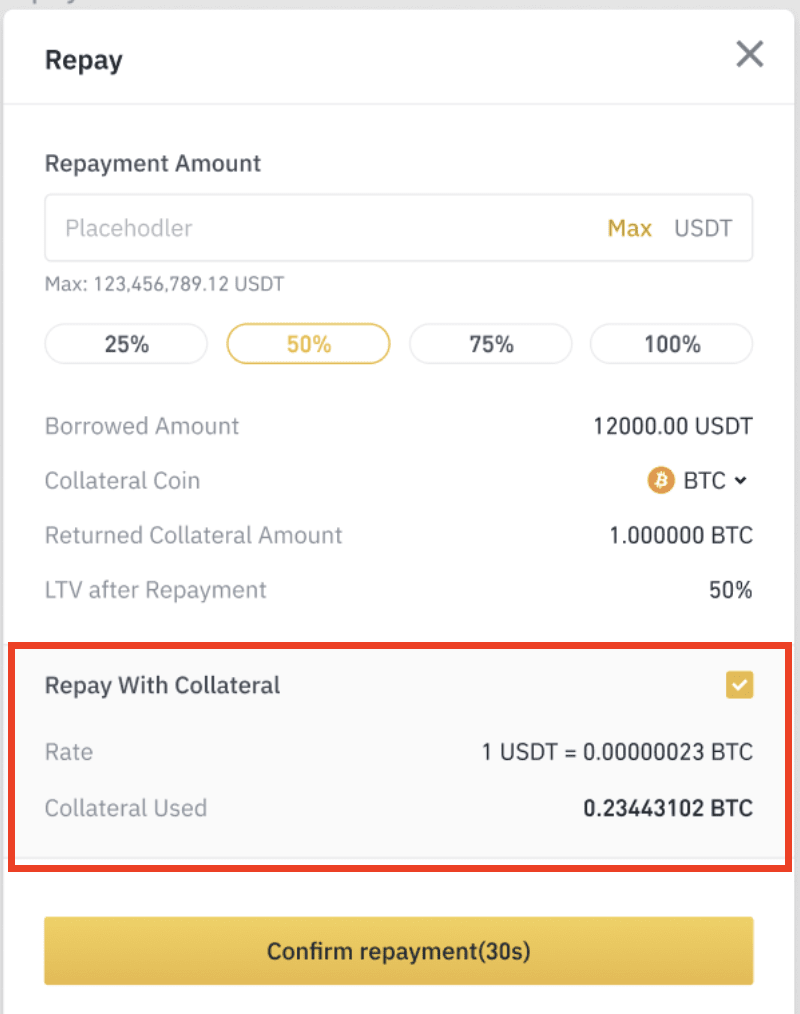Click the Max link in amount field
The image size is (800, 1014).
[629, 228]
